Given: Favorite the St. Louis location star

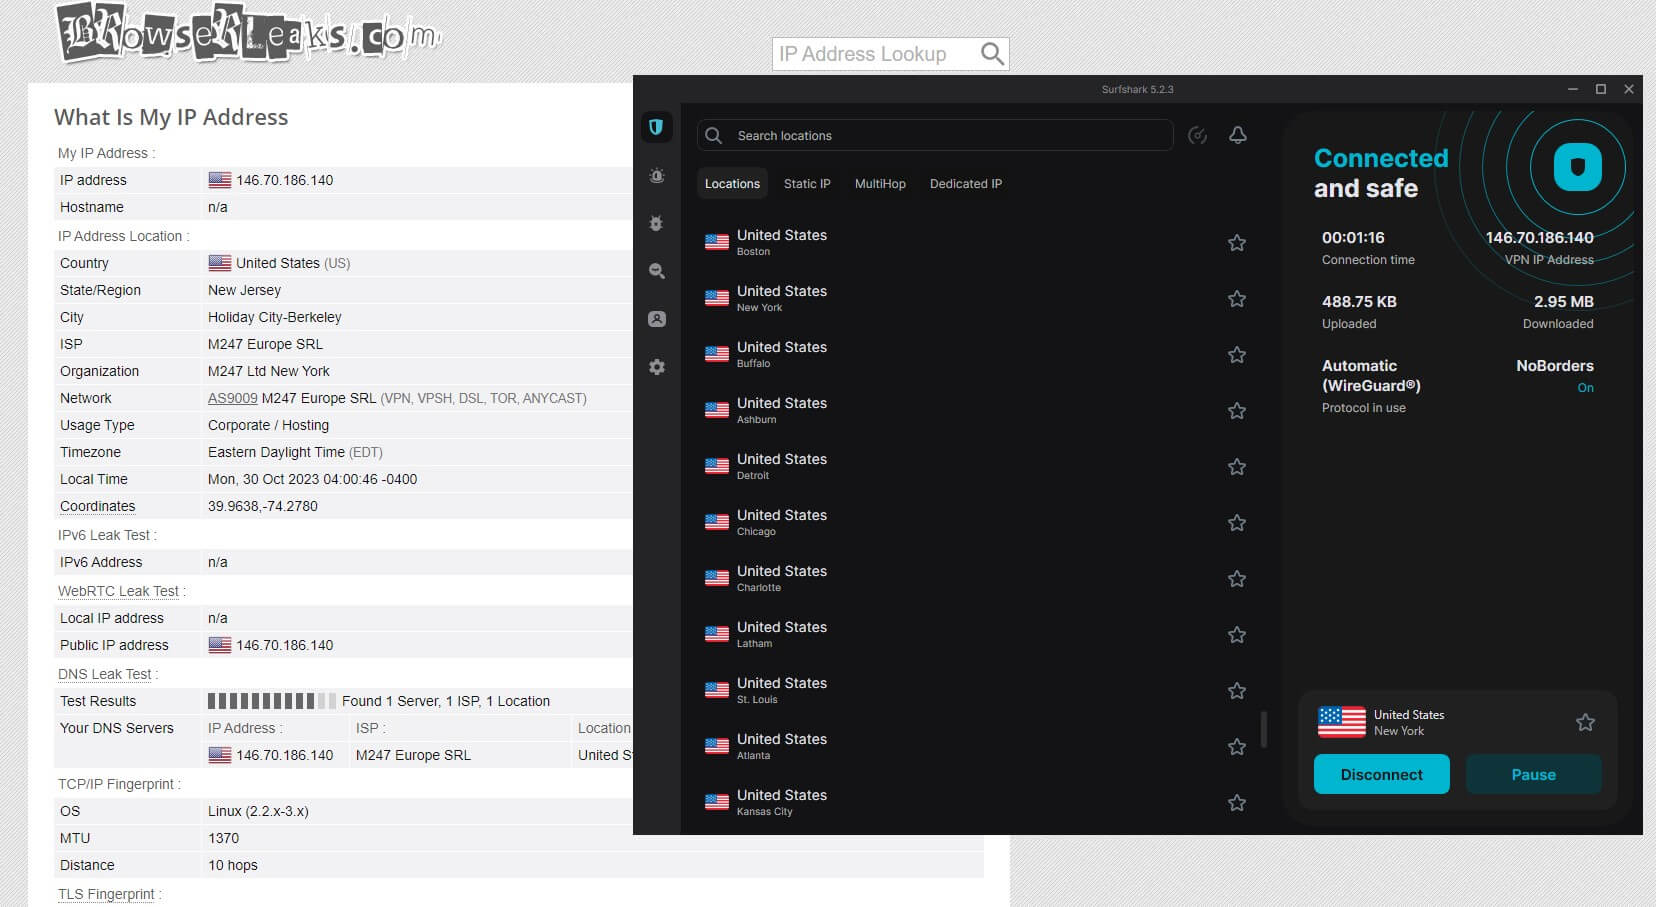Looking at the screenshot, I should point(1237,691).
